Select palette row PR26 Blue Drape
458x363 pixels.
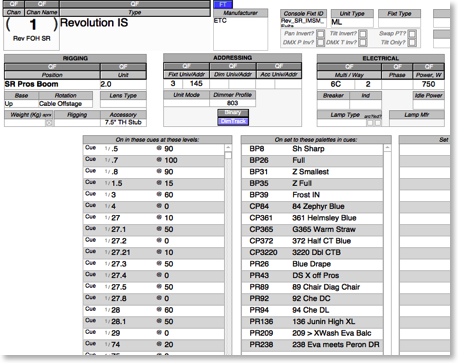pos(312,264)
